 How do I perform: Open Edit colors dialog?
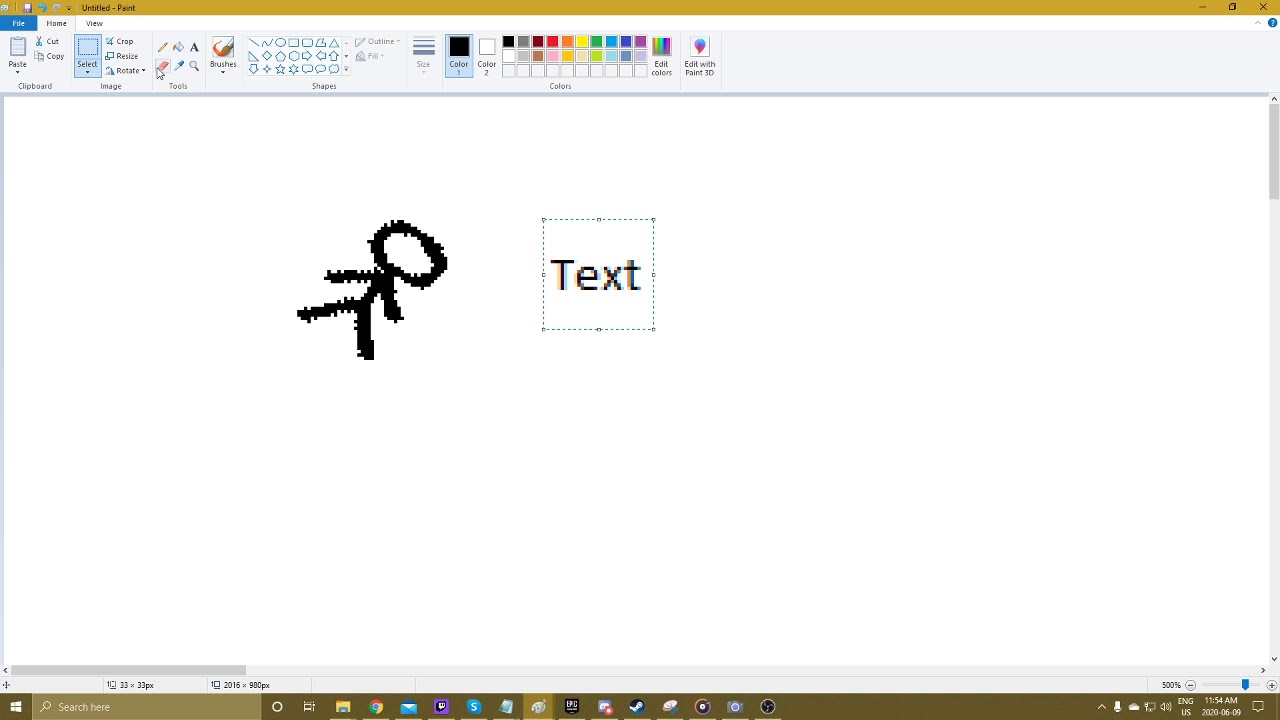[661, 56]
